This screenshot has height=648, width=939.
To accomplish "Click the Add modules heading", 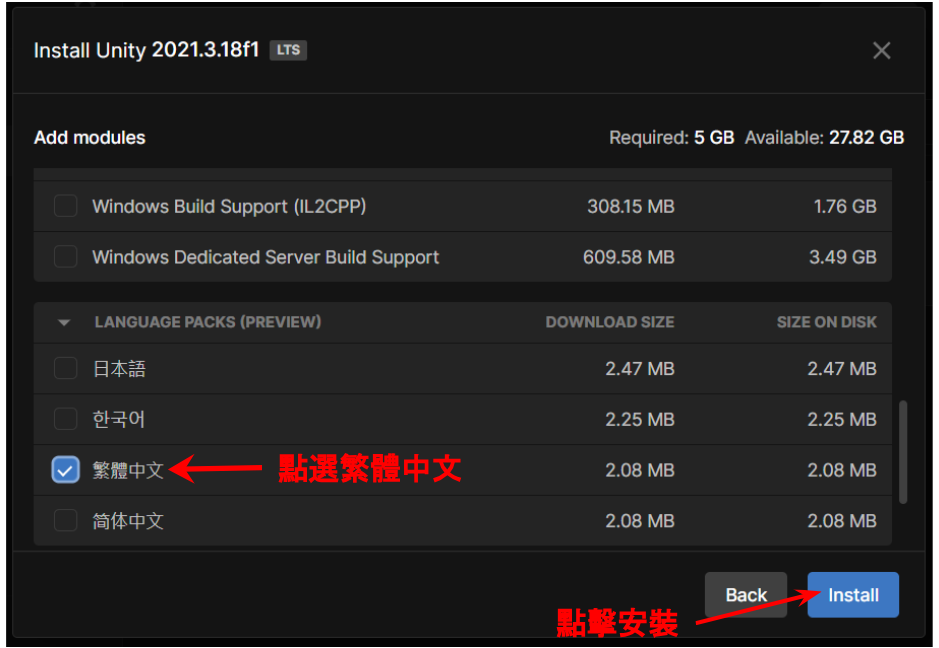I will pyautogui.click(x=89, y=138).
